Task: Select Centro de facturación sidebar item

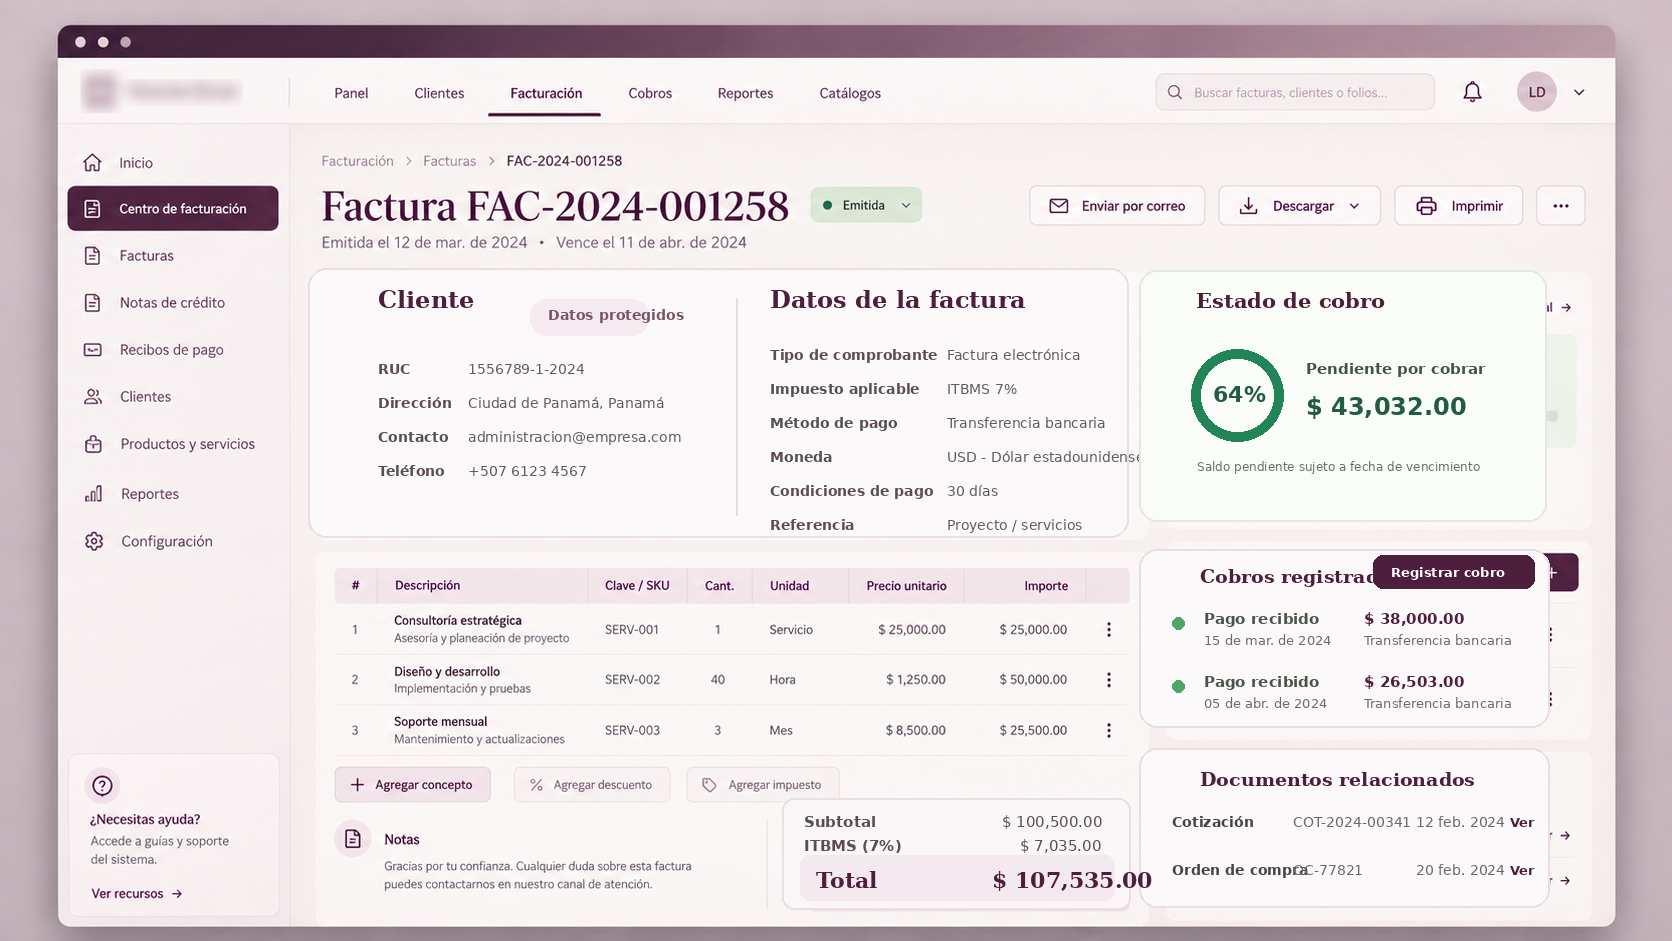Action: [172, 208]
